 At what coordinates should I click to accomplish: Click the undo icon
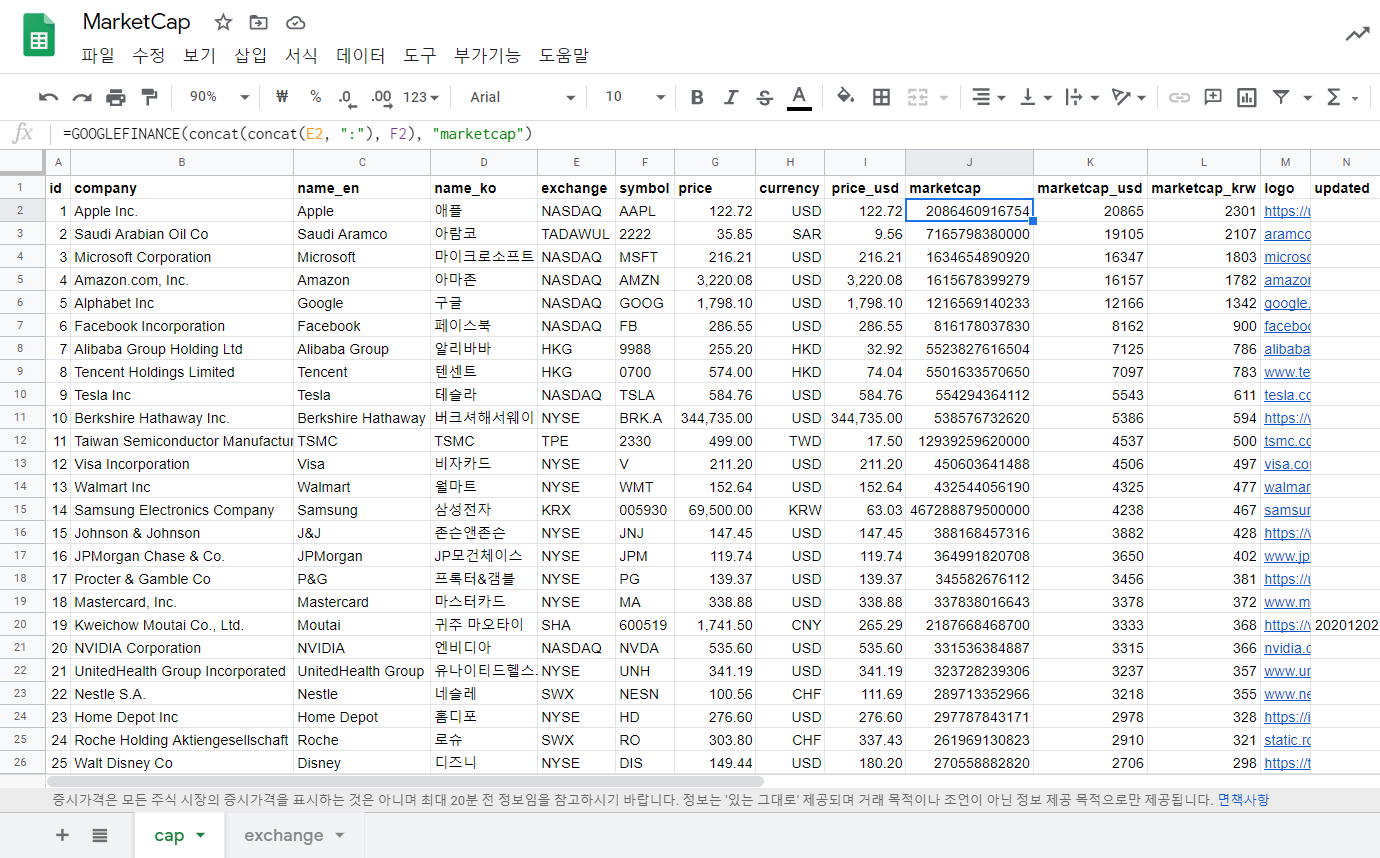tap(48, 97)
